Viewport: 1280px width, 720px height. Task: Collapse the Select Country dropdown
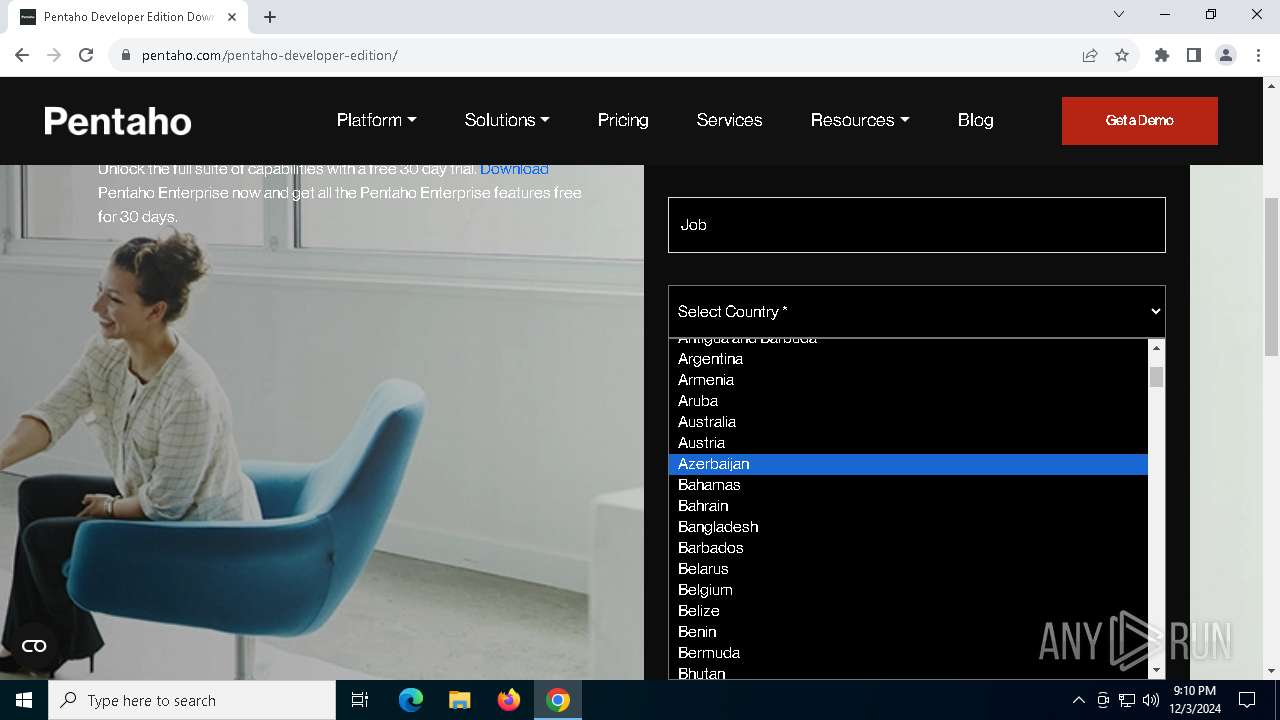click(917, 312)
